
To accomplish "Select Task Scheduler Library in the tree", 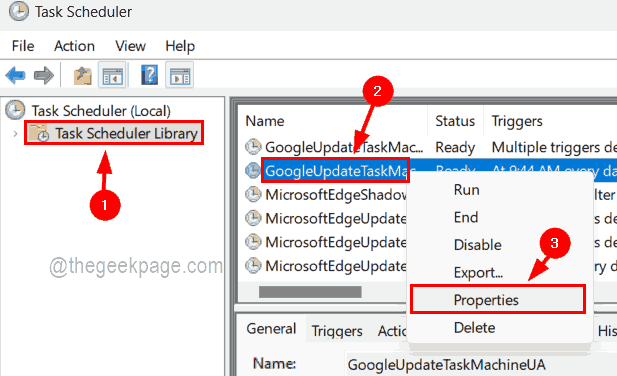I will 114,133.
